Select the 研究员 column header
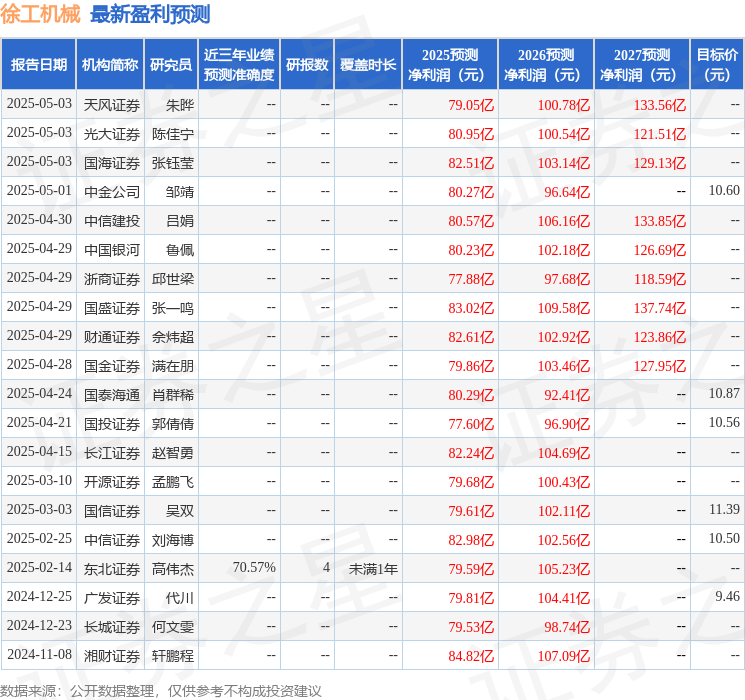Viewport: 745px width, 700px height. pos(171,65)
